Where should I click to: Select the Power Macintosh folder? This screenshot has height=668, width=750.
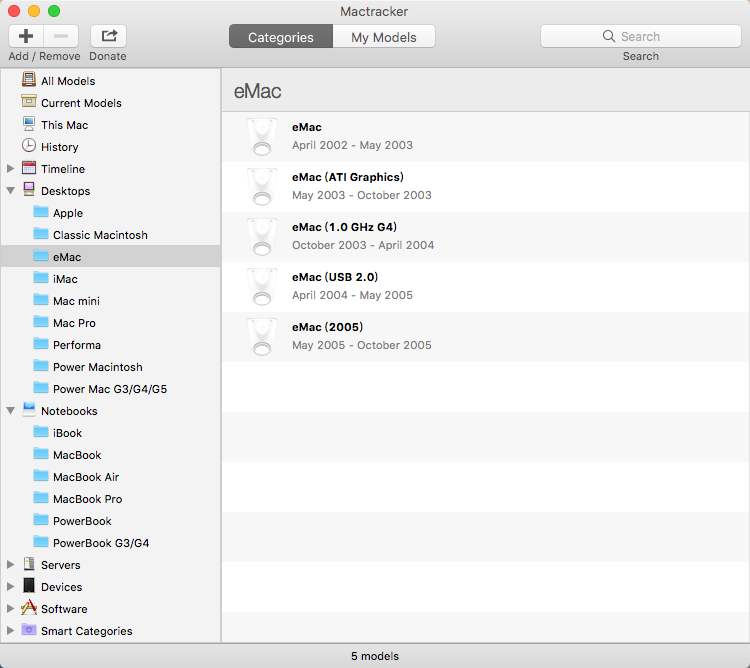110,367
